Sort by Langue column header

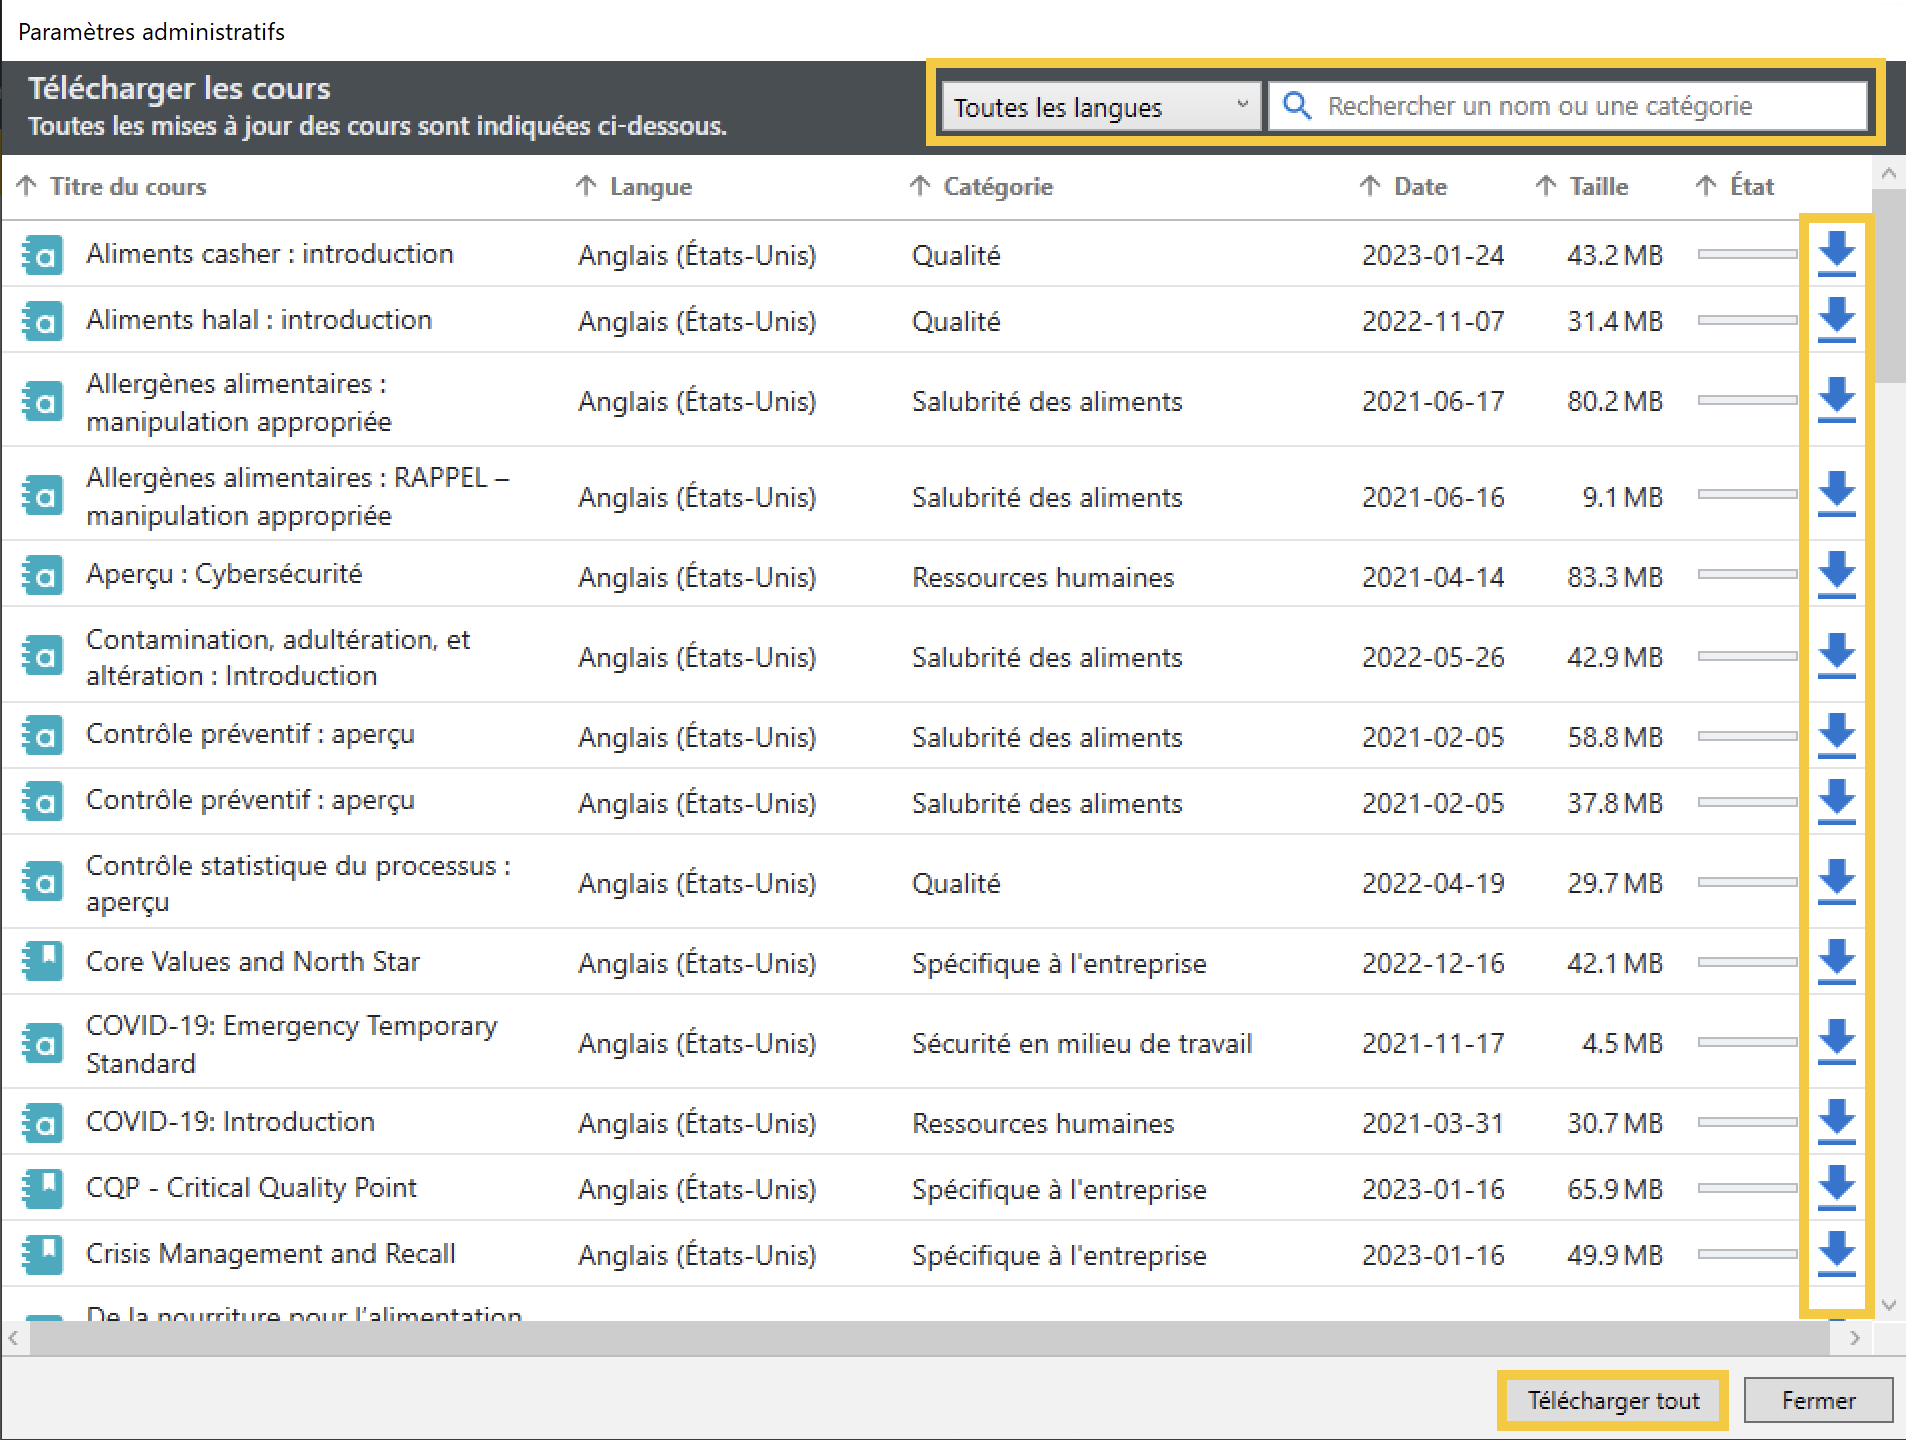[x=634, y=186]
